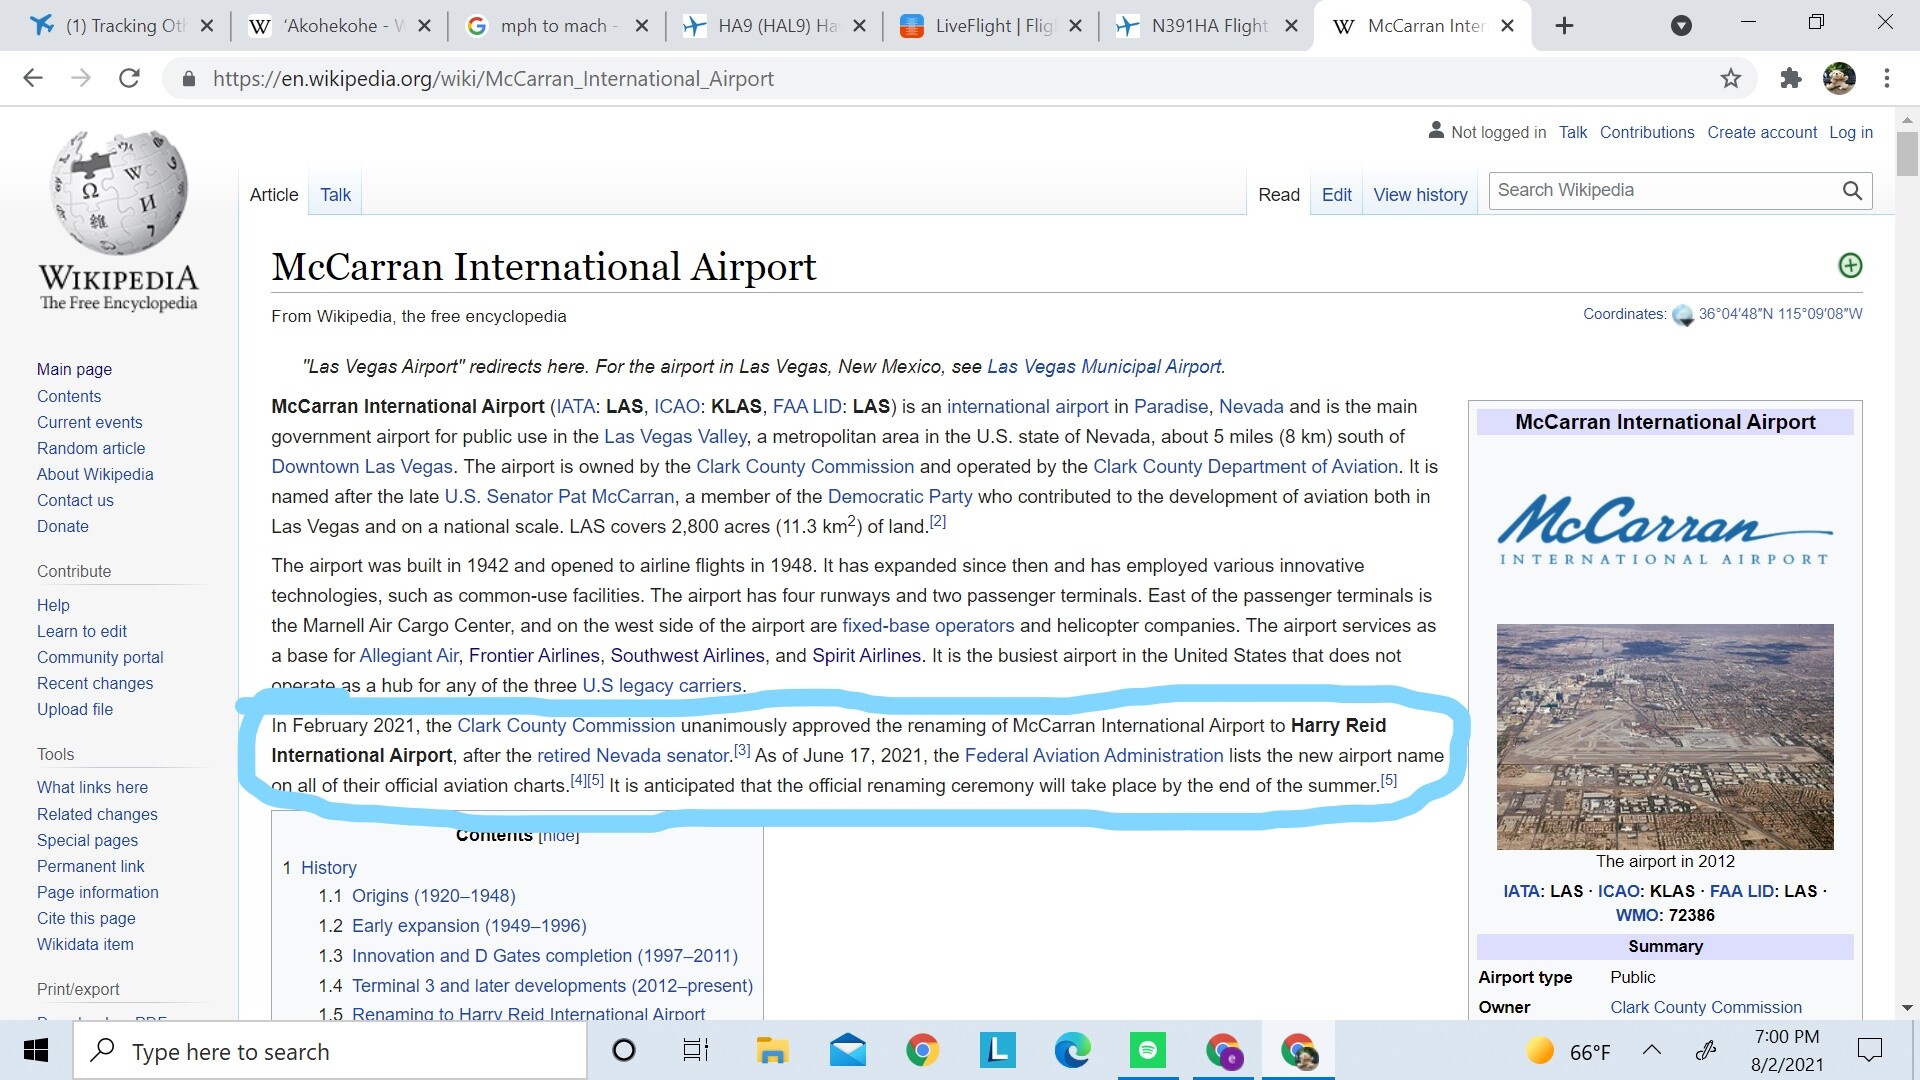The width and height of the screenshot is (1920, 1080).
Task: Open the Mail app on the taskbar
Action: [x=848, y=1051]
